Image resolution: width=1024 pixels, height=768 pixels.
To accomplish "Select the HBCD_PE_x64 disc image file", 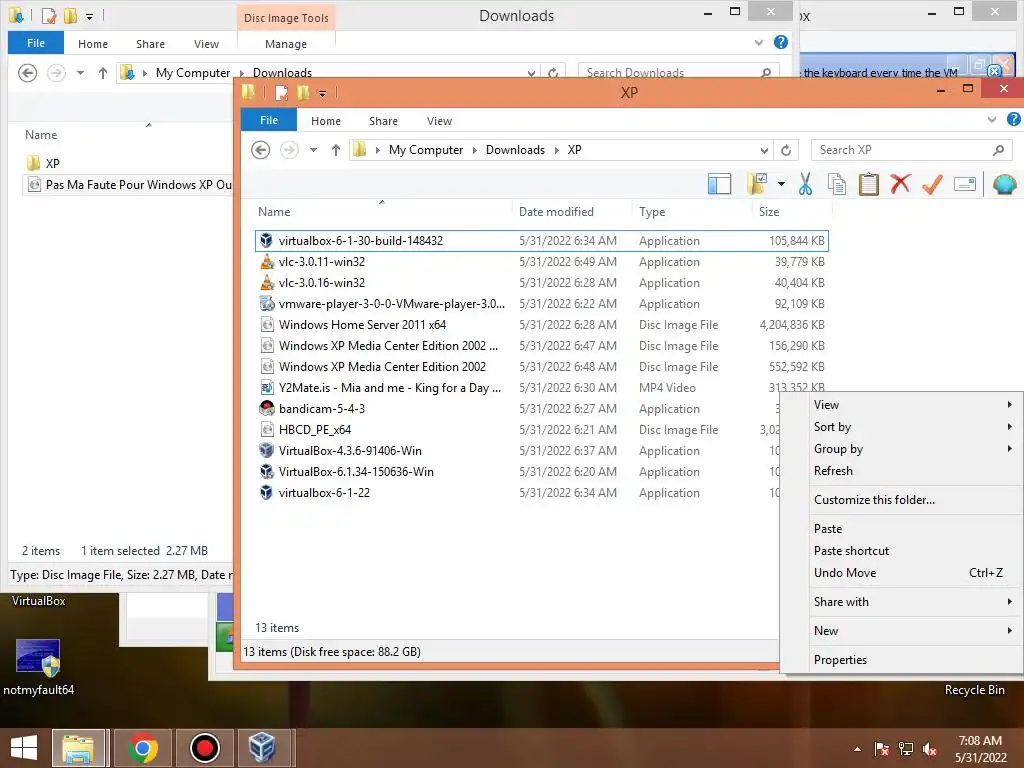I will (x=315, y=430).
